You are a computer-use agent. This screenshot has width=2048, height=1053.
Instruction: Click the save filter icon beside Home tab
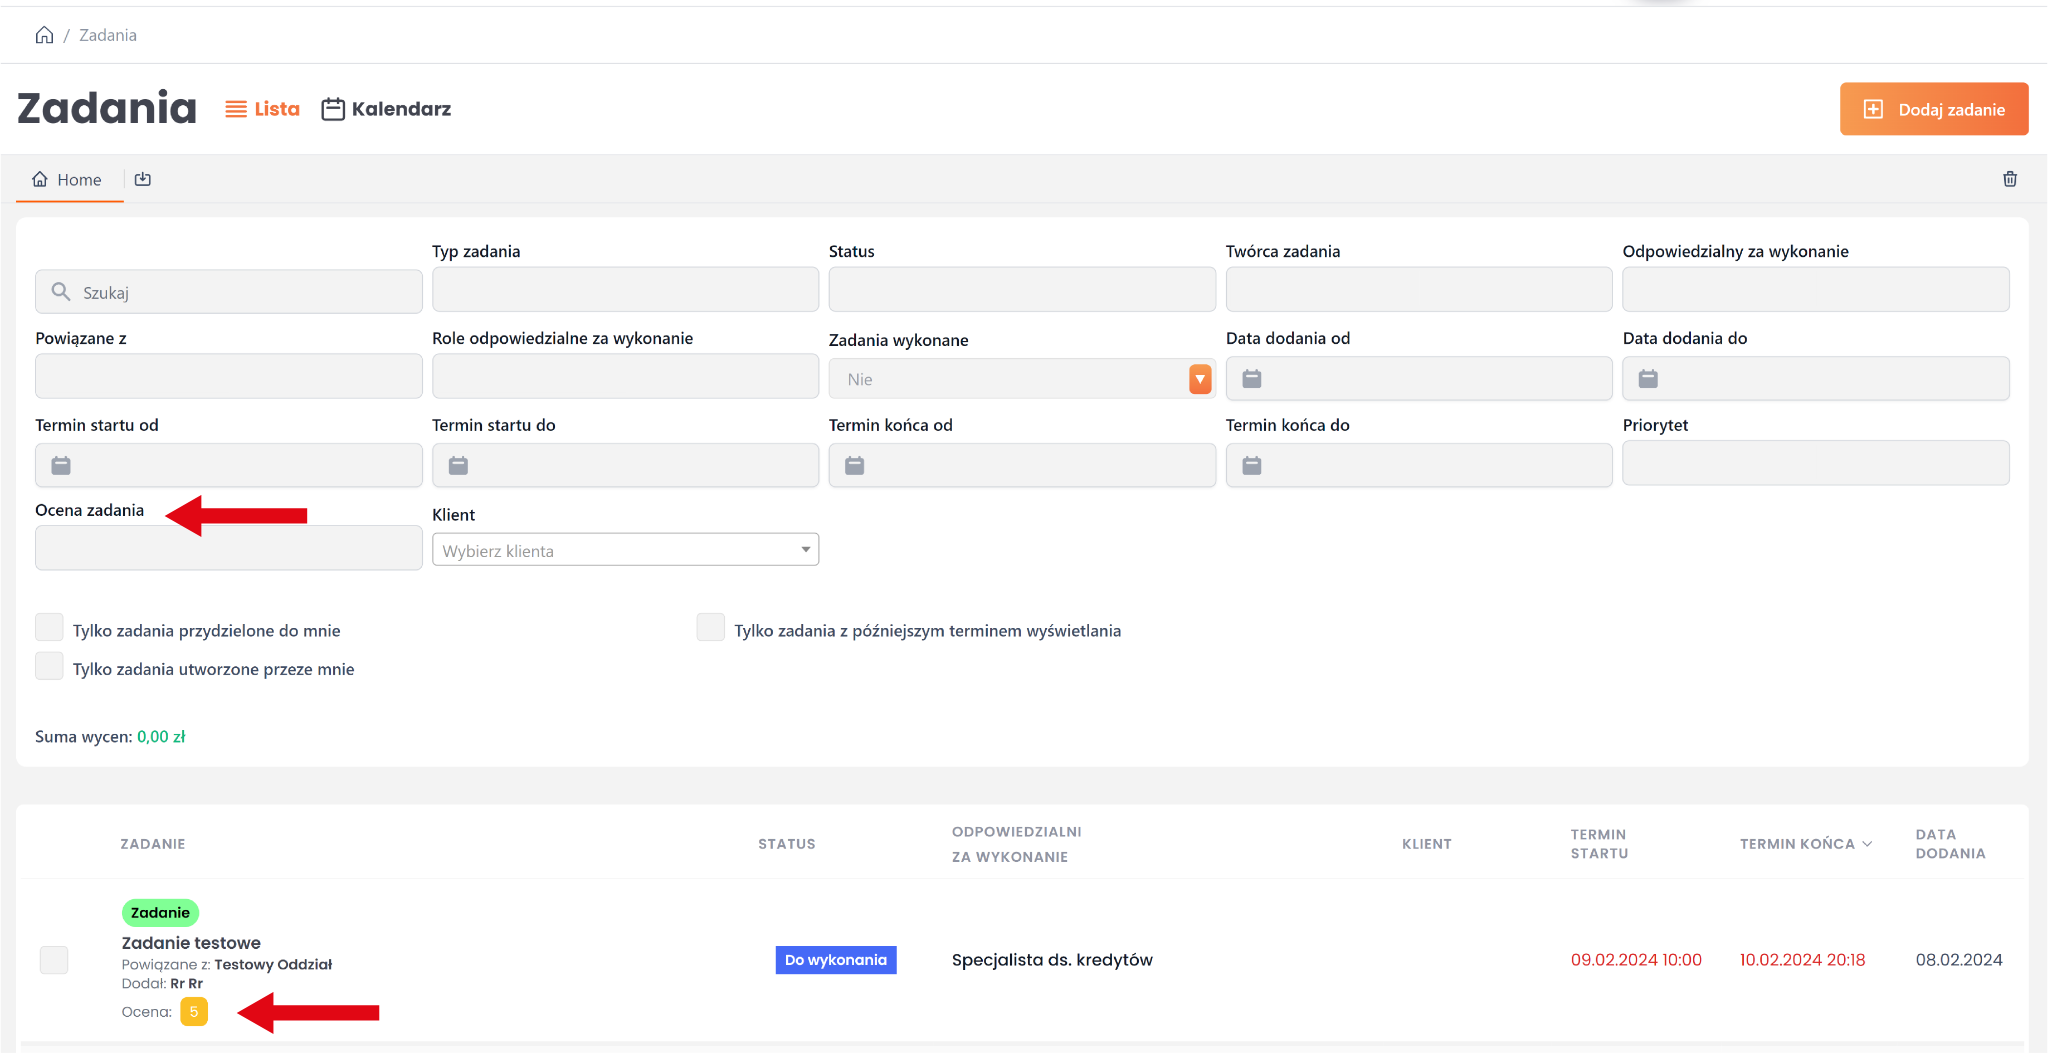point(143,179)
